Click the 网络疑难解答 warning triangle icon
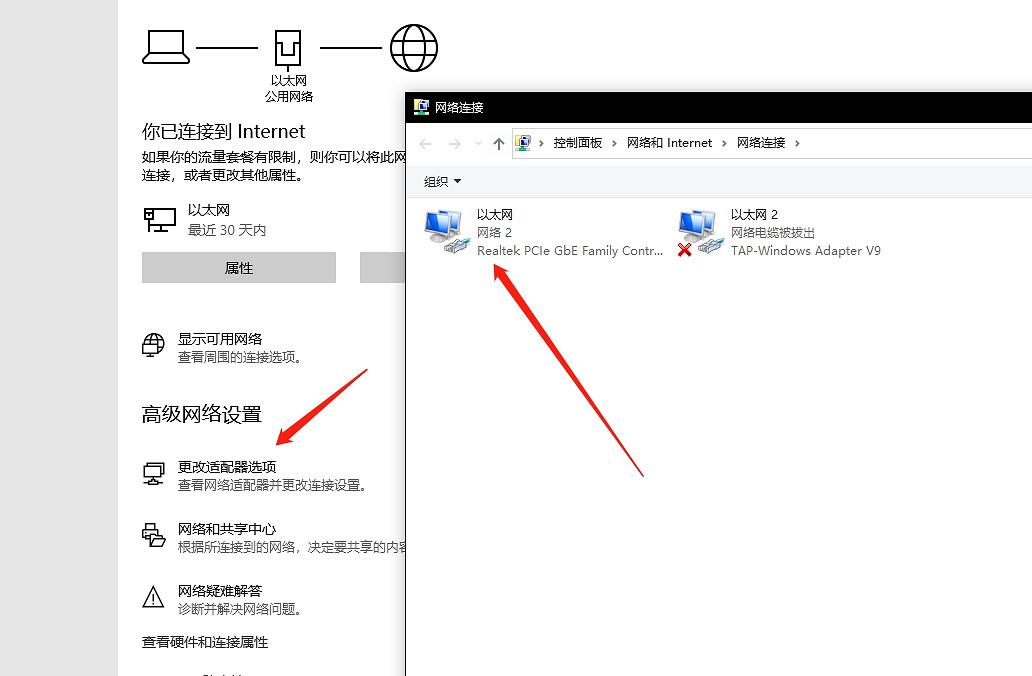The width and height of the screenshot is (1032, 676). [153, 596]
